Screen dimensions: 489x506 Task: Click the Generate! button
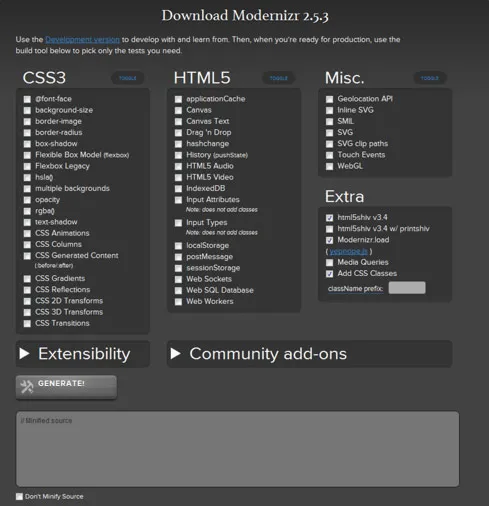(66, 387)
